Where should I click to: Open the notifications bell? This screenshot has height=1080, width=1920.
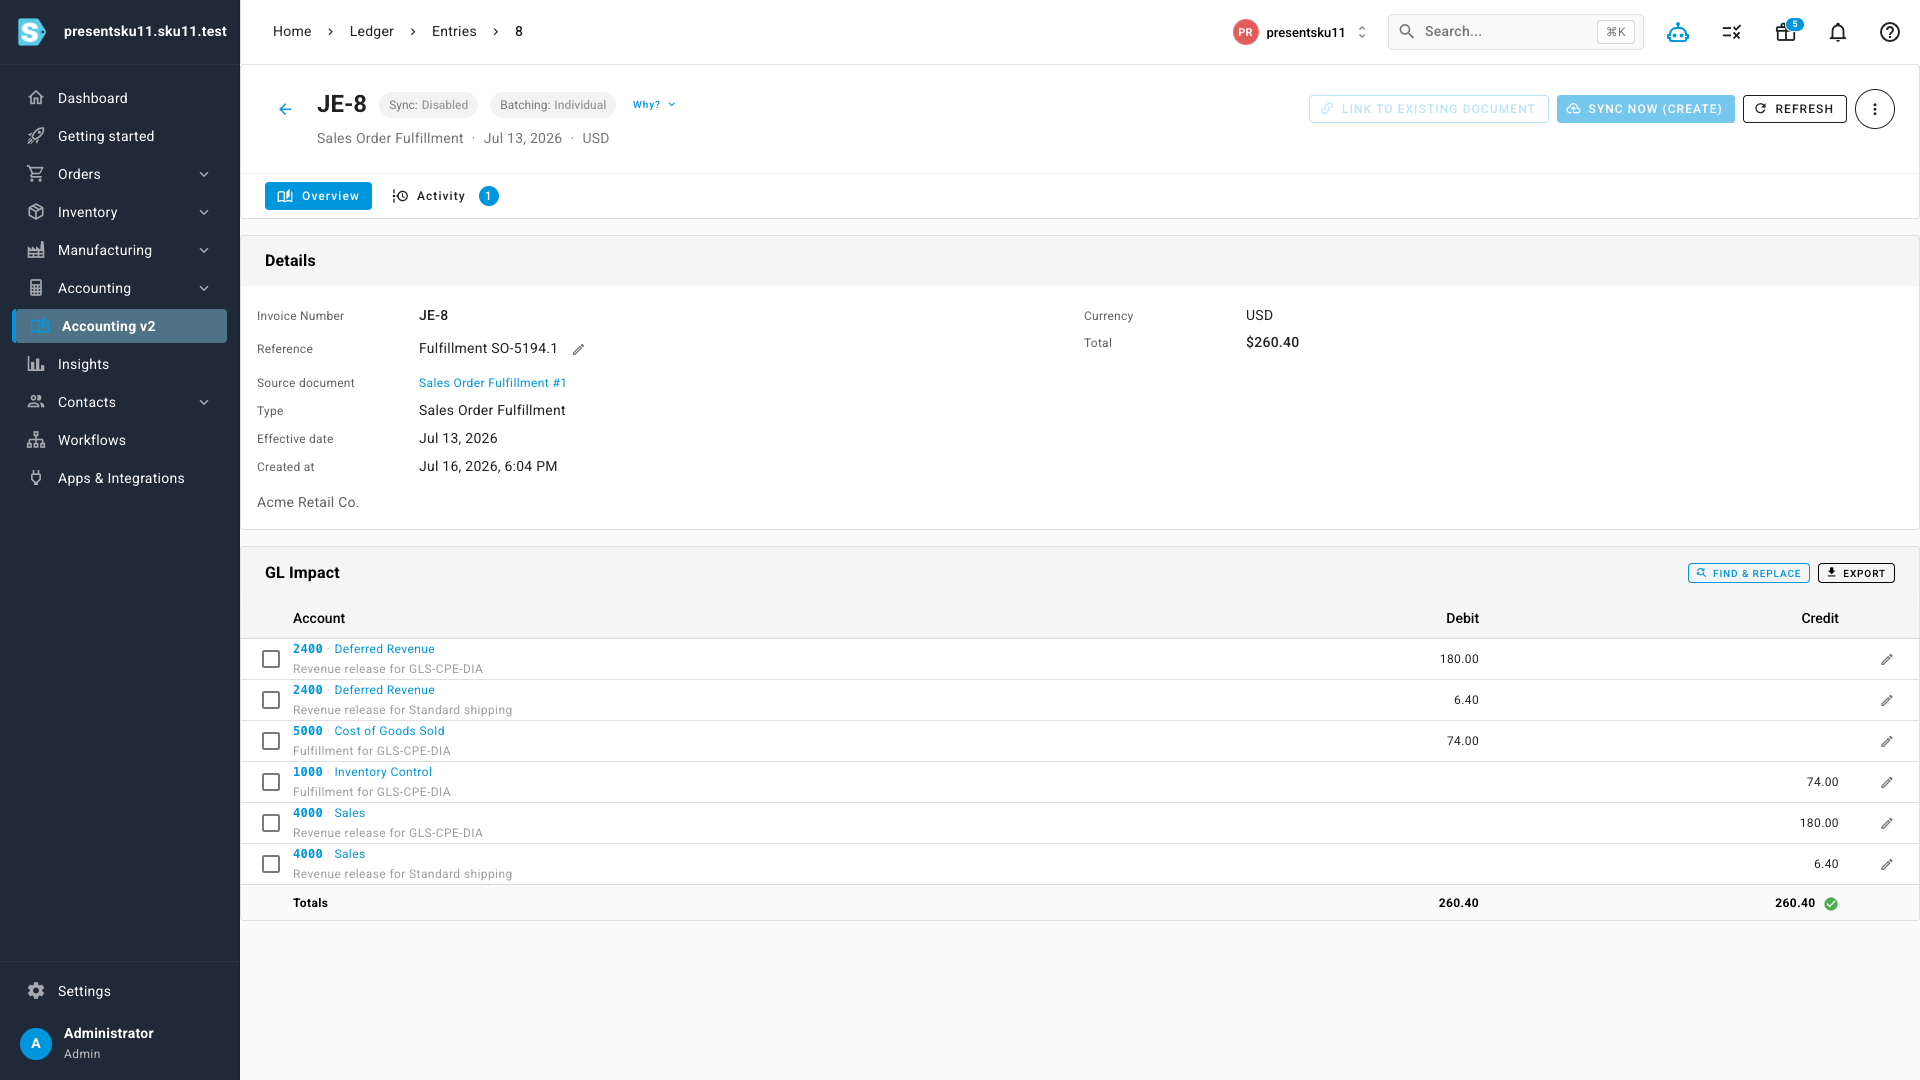coord(1838,32)
